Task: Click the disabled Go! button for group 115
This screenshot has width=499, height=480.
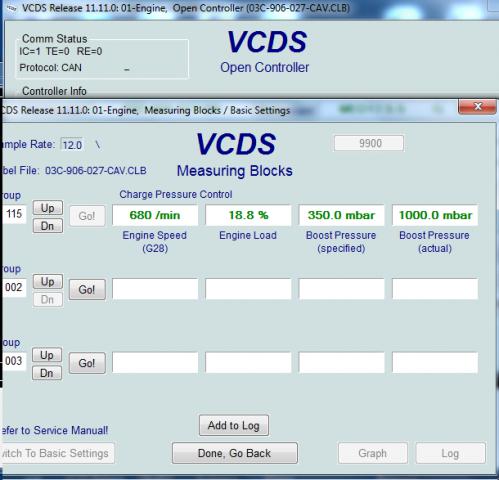Action: pos(87,216)
